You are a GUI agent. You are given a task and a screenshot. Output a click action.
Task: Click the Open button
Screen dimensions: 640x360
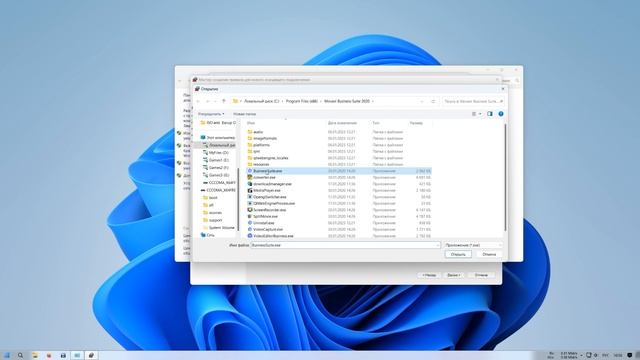(458, 254)
